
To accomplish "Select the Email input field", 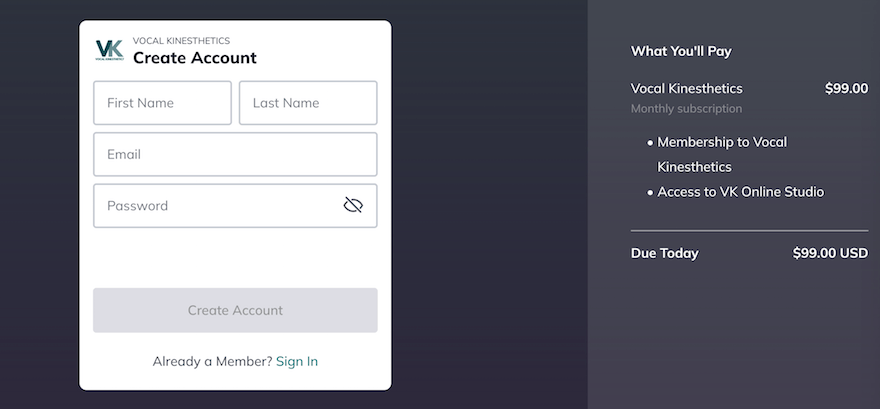I will 235,154.
